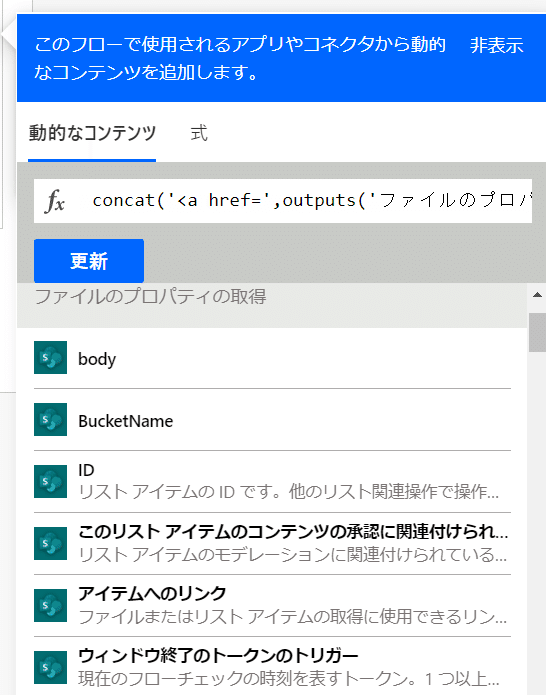Click SharePoint icon next to ウィンドウ終了のトークンのトリガー
This screenshot has height=695, width=546.
[x=51, y=668]
